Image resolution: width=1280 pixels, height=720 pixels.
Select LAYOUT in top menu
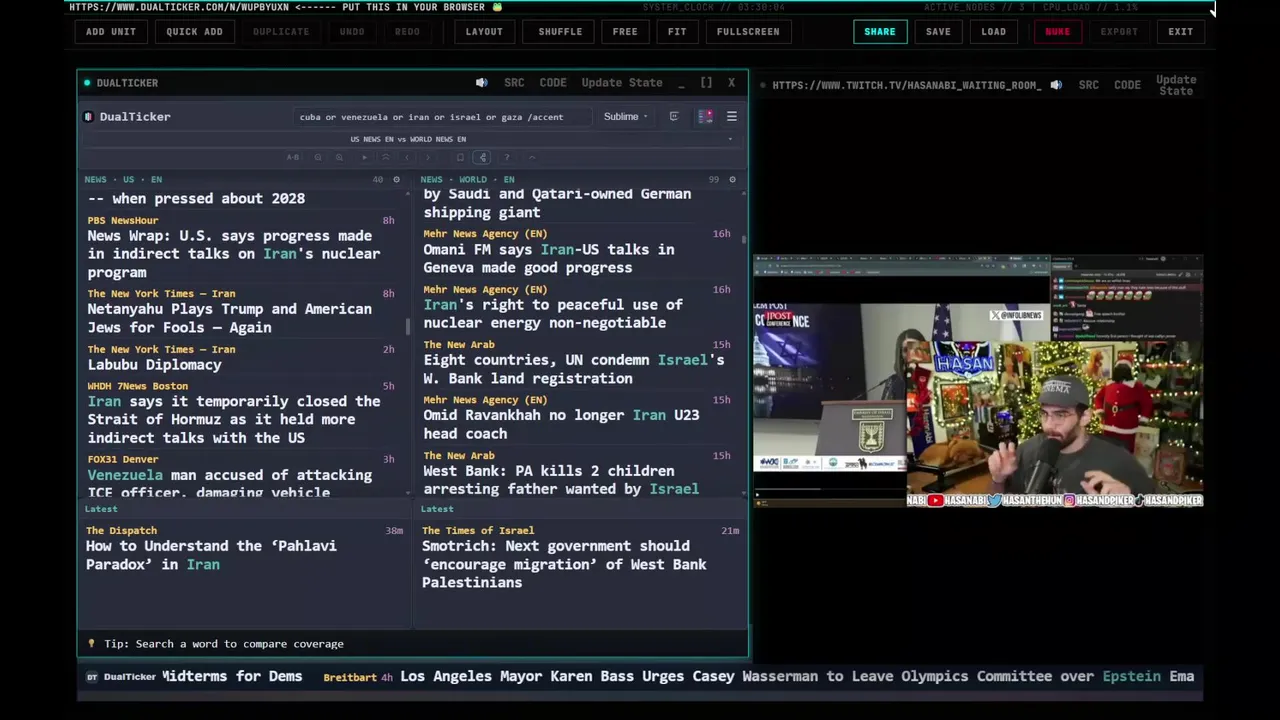[x=484, y=32]
